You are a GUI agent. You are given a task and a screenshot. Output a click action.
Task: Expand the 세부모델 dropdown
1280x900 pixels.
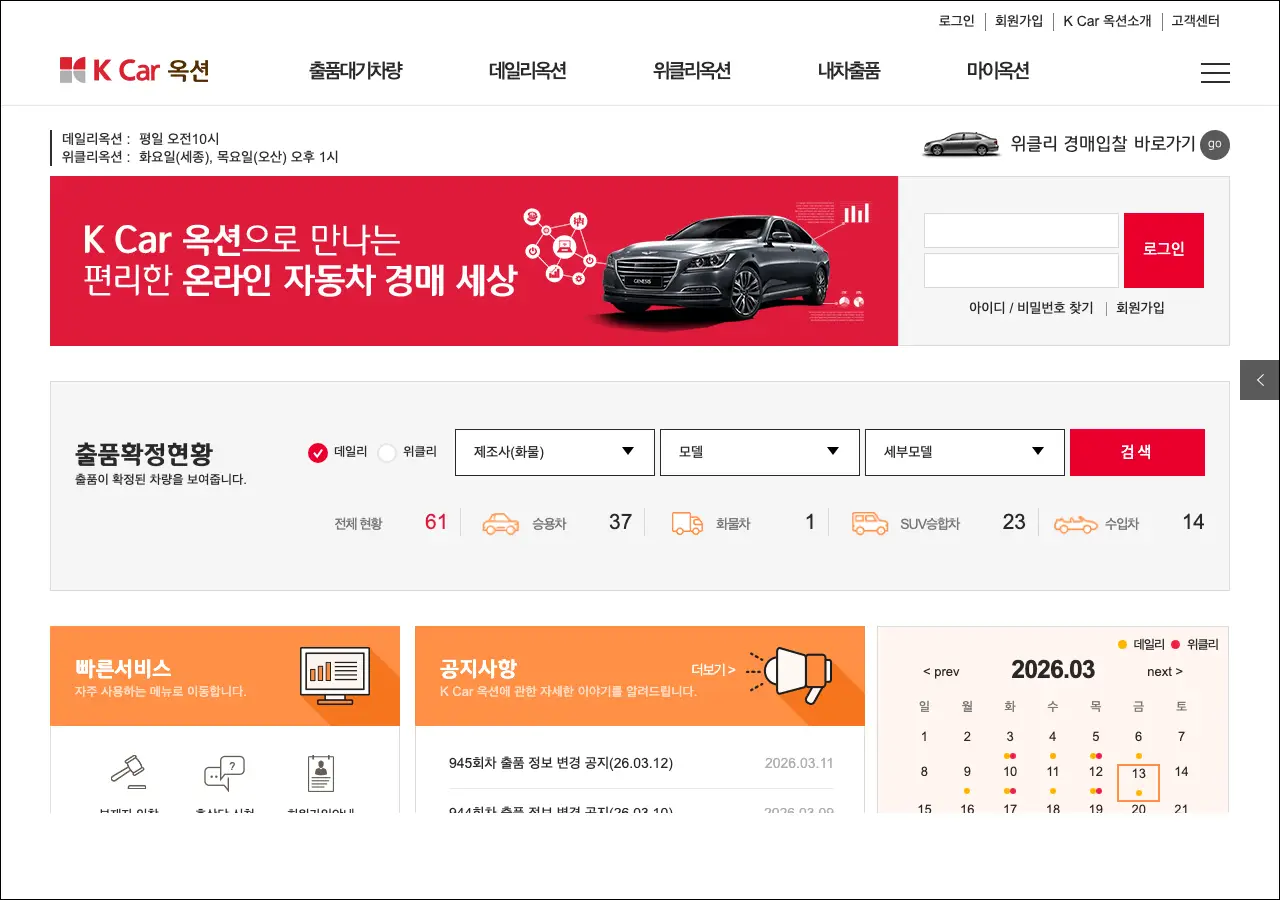(x=964, y=452)
